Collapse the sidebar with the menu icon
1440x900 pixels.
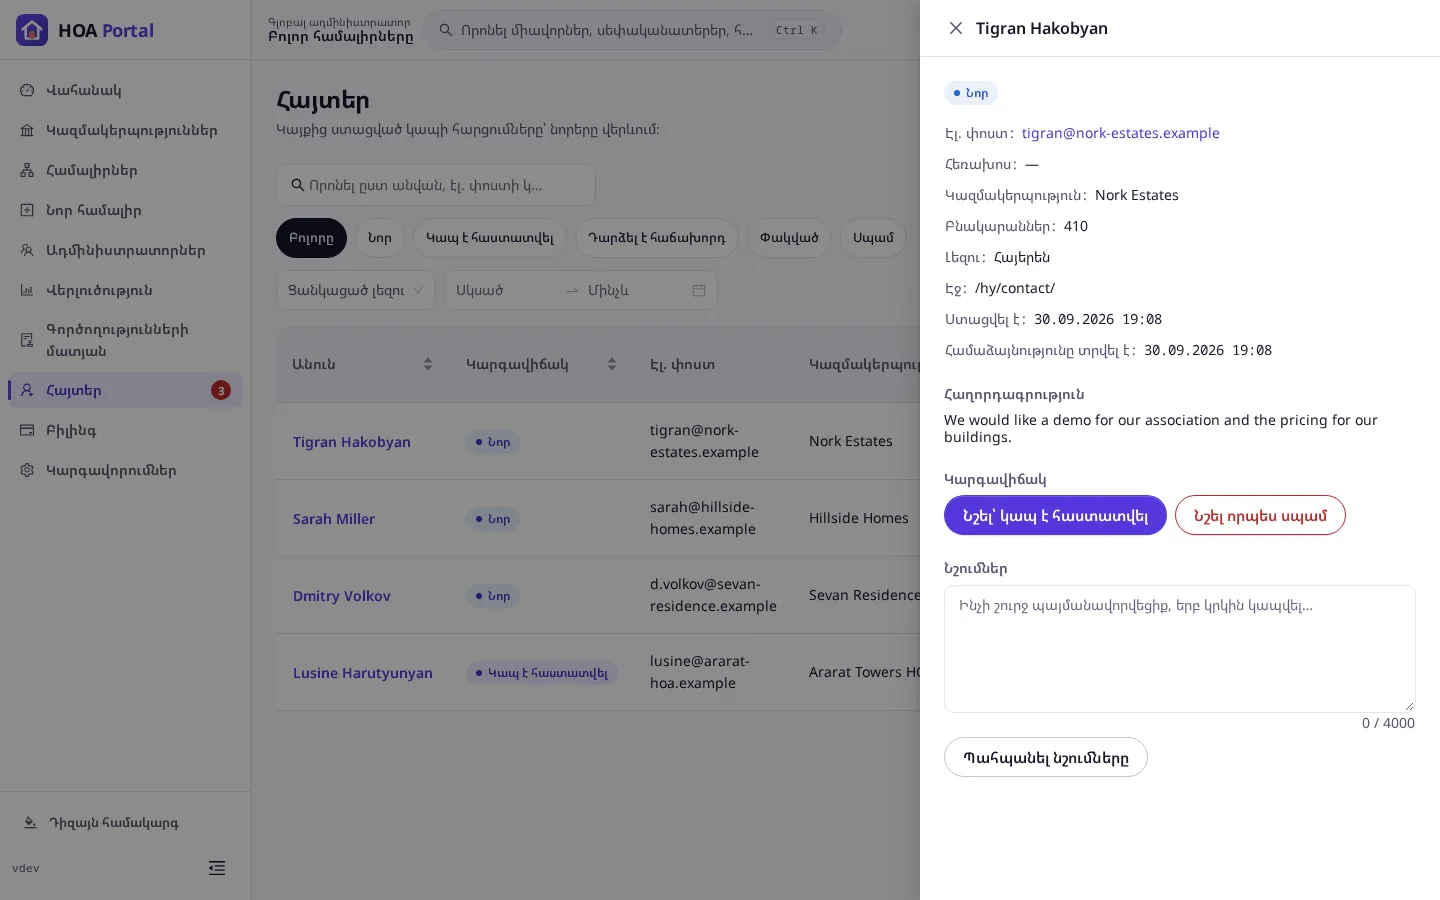pyautogui.click(x=217, y=868)
